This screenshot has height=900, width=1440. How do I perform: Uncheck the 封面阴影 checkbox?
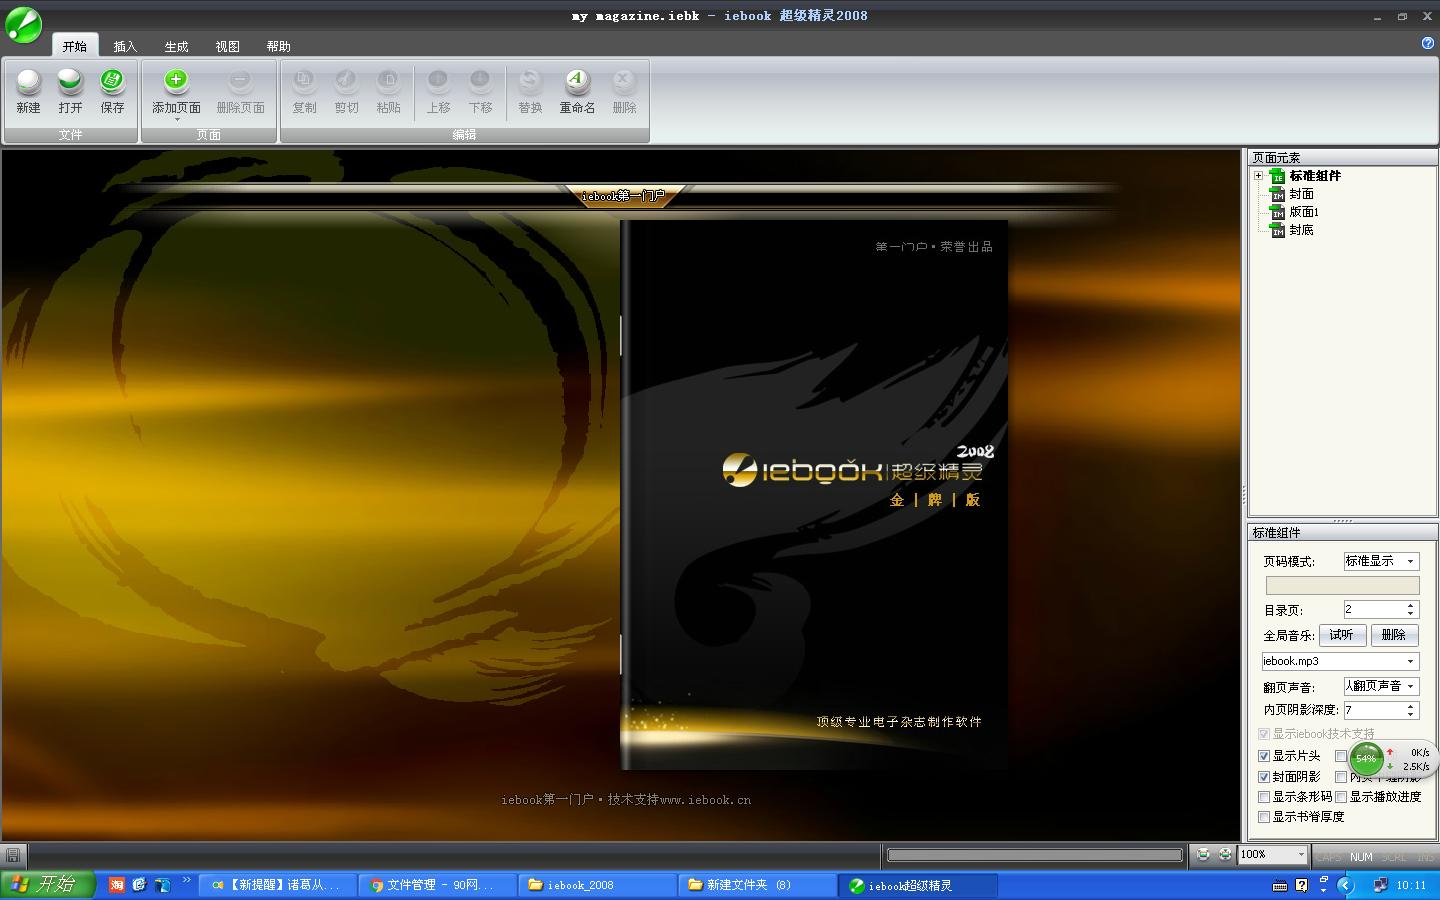[1264, 777]
